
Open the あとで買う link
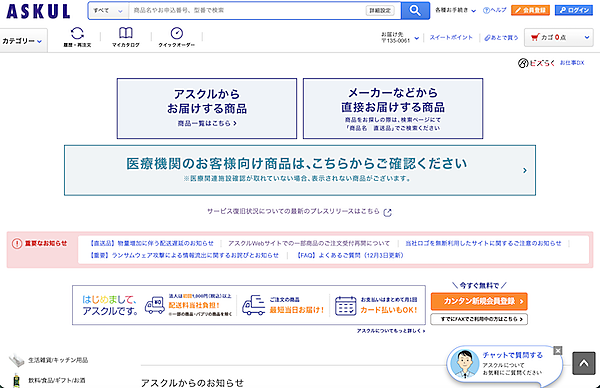pyautogui.click(x=501, y=37)
